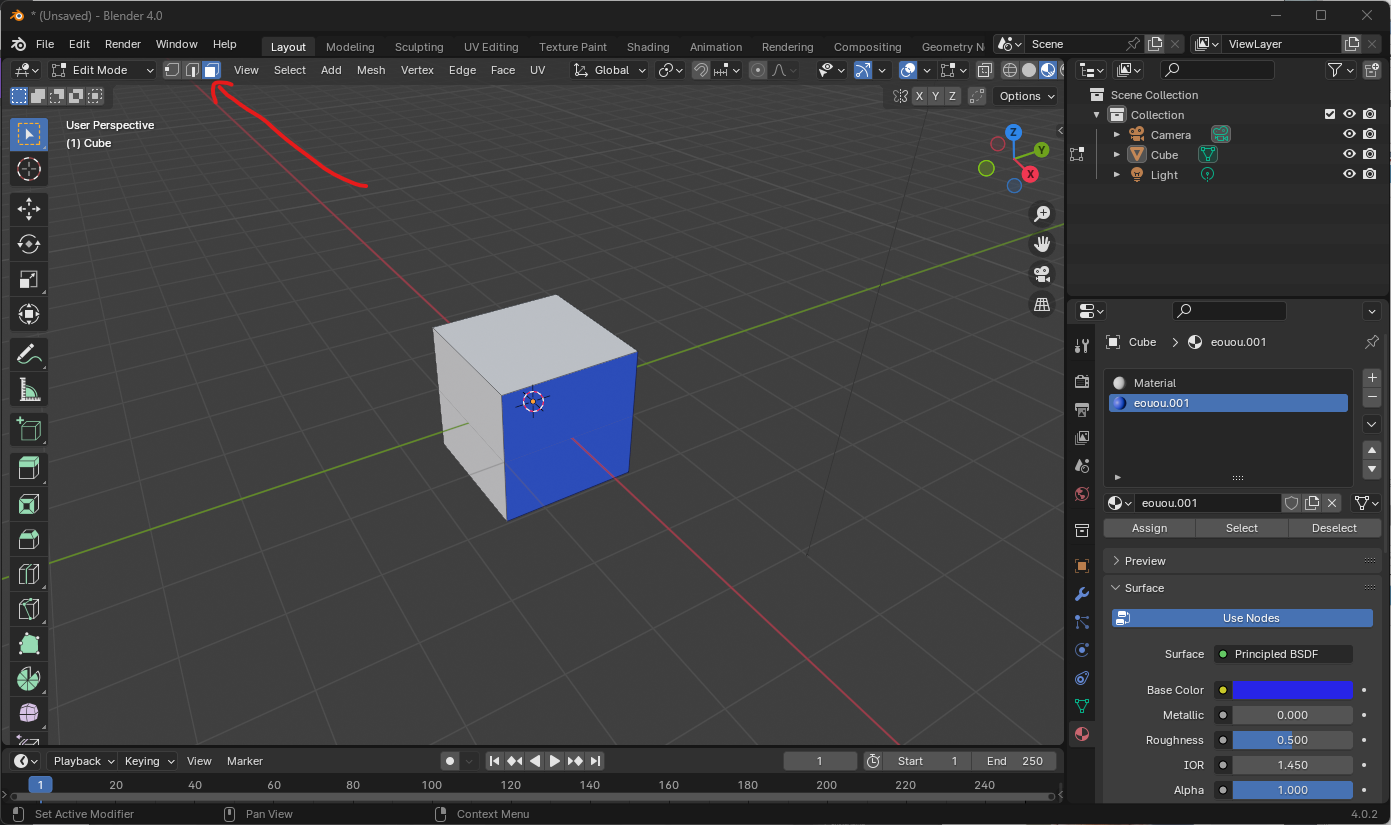Hide the Light object visibility
This screenshot has height=825, width=1391.
pos(1349,175)
